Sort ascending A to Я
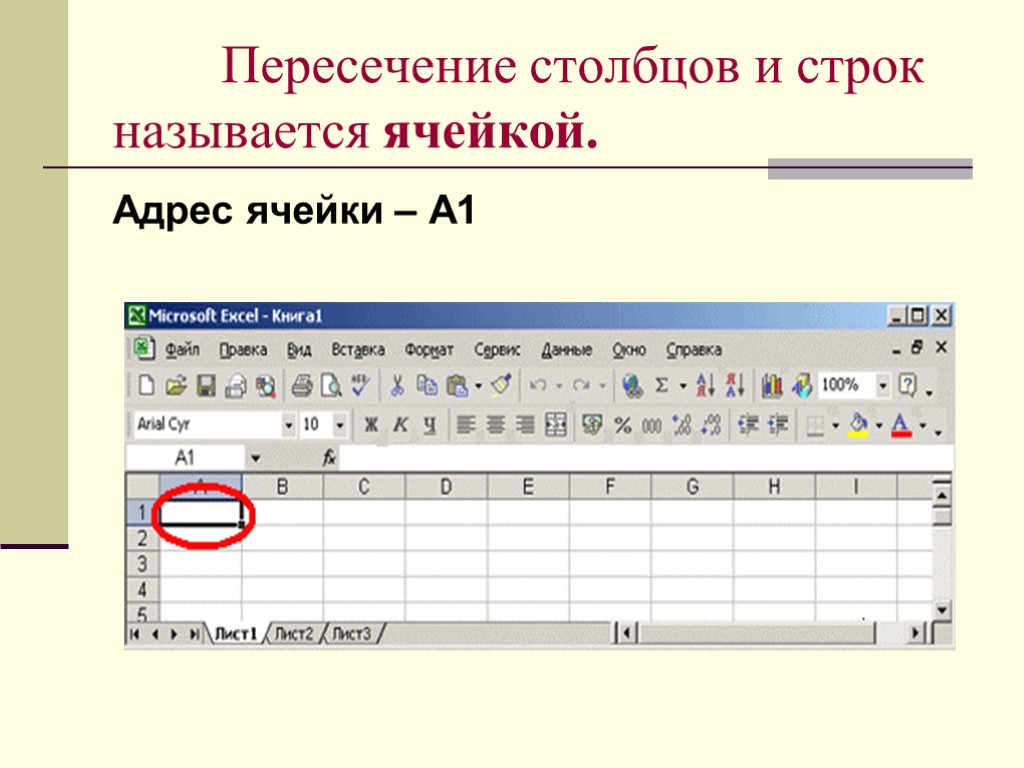1024x768 pixels. tap(705, 385)
